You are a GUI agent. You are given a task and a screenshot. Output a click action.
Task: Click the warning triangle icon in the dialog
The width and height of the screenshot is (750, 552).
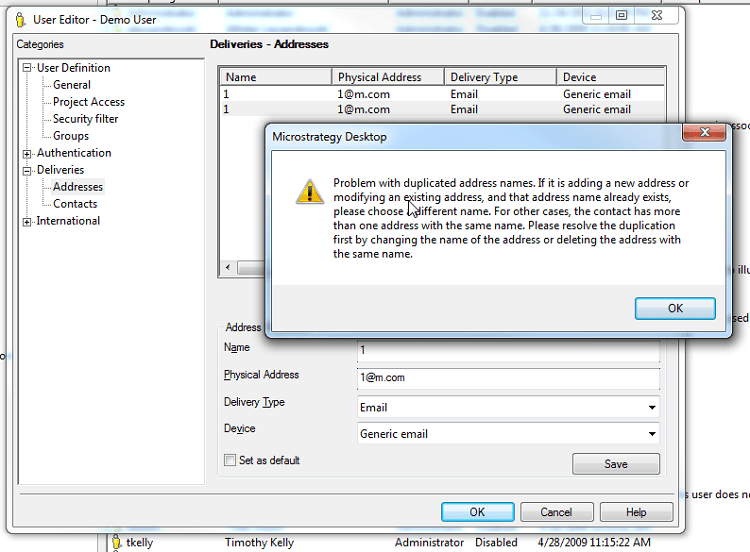pos(310,191)
